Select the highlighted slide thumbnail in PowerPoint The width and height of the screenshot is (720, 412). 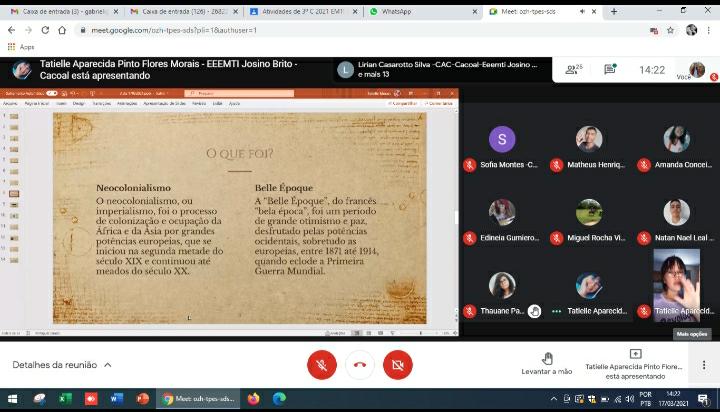tap(14, 194)
